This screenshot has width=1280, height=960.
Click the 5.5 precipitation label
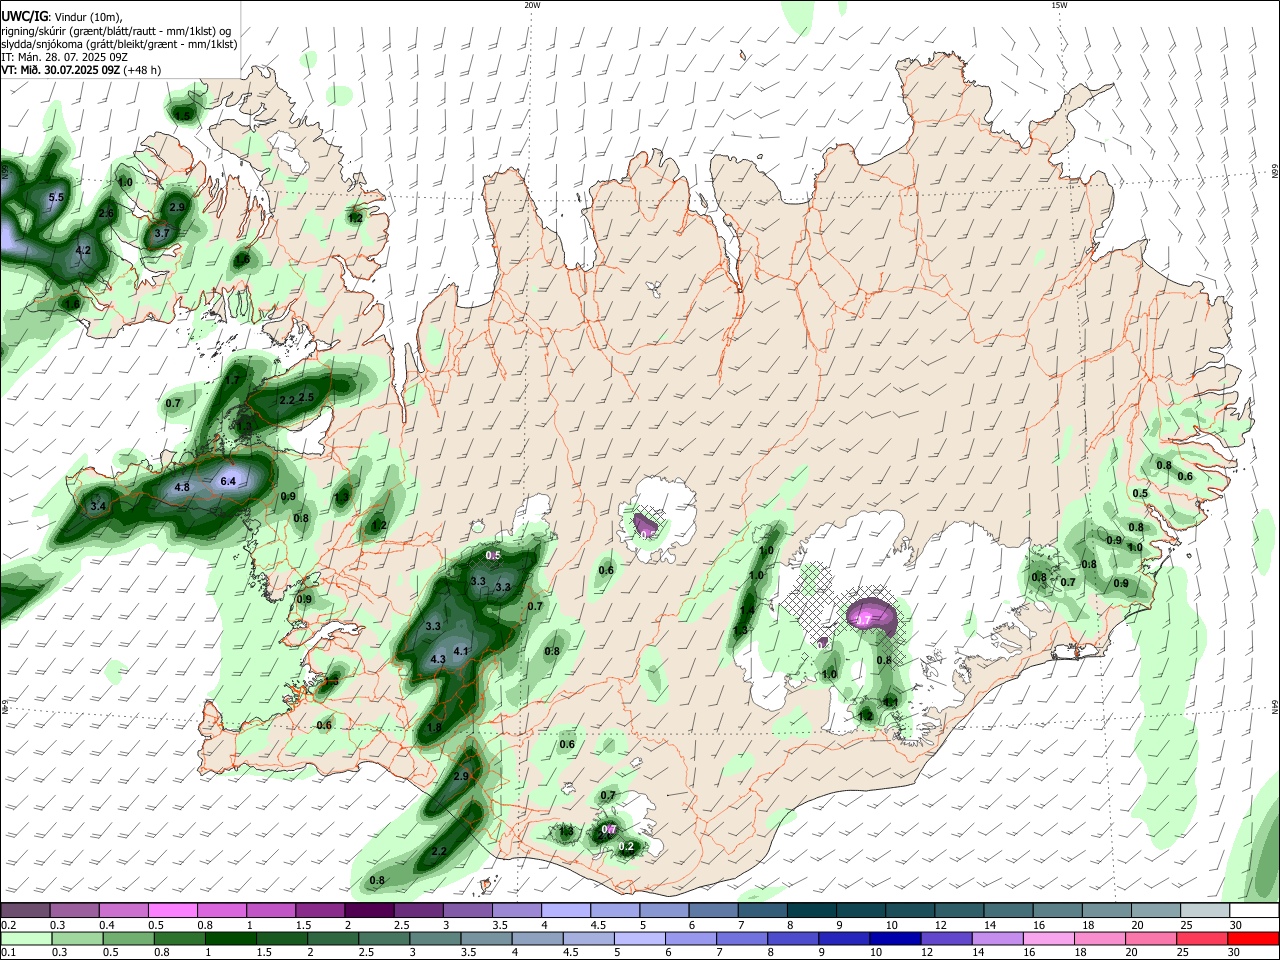56,198
